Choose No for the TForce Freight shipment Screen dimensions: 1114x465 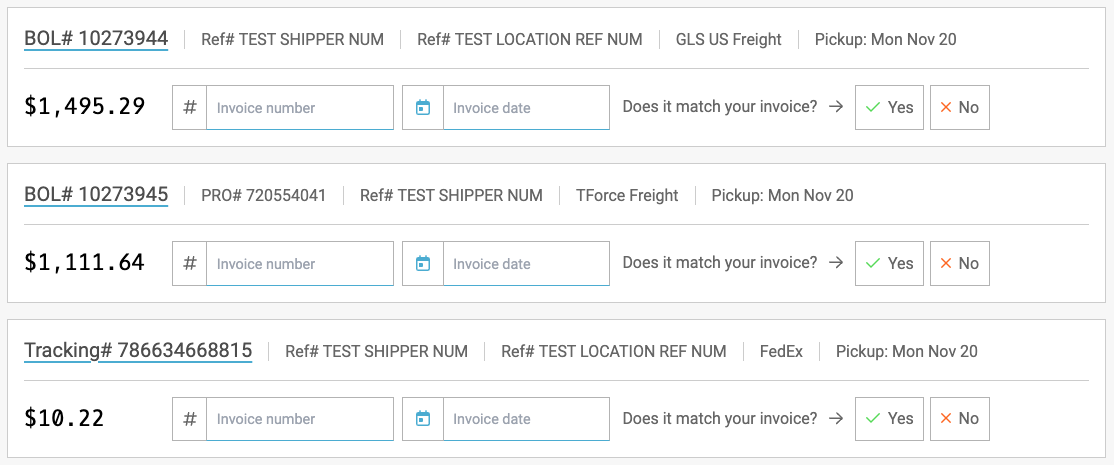point(959,263)
